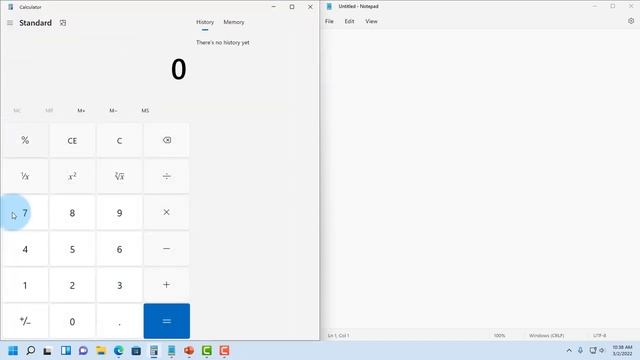This screenshot has width=640, height=360.
Task: Click digit 3 on the Calculator
Action: pyautogui.click(x=119, y=285)
